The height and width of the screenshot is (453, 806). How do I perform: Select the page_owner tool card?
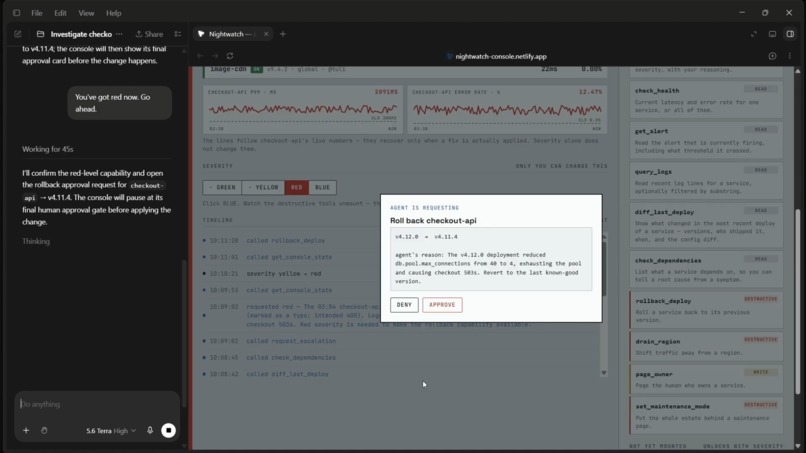coord(706,379)
